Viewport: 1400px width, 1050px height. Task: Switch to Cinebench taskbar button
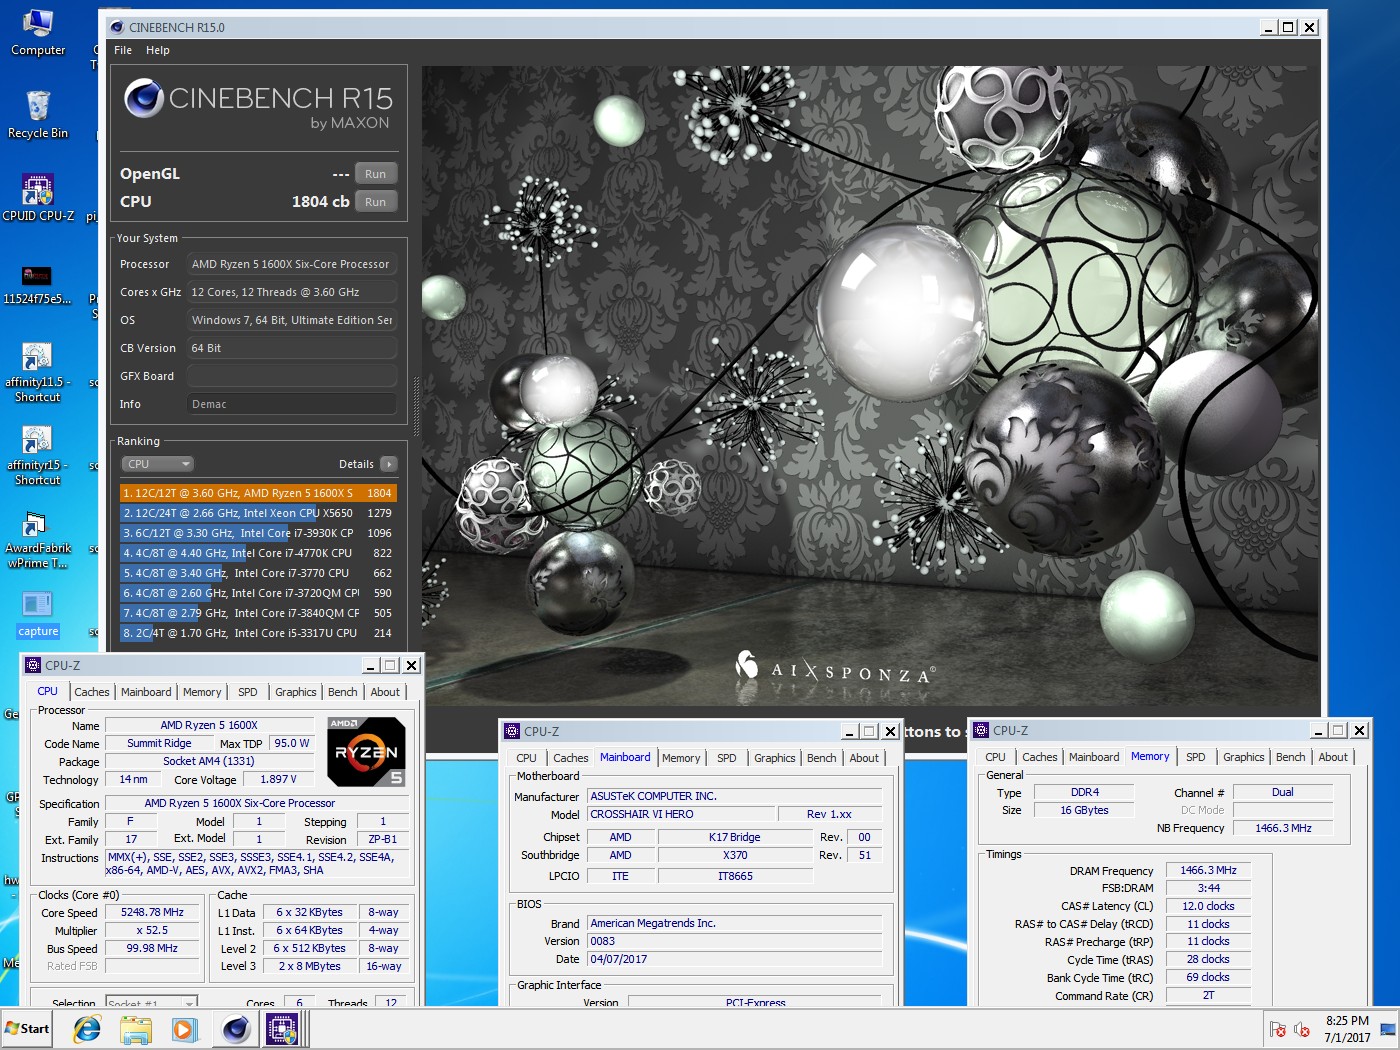point(237,1029)
